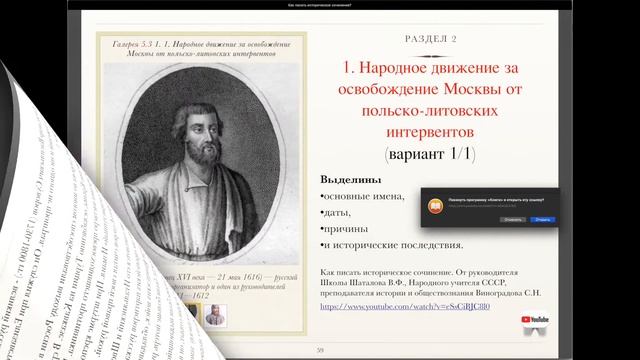Click the bullet '•даты,'
640x360 pixels.
pos(336,213)
